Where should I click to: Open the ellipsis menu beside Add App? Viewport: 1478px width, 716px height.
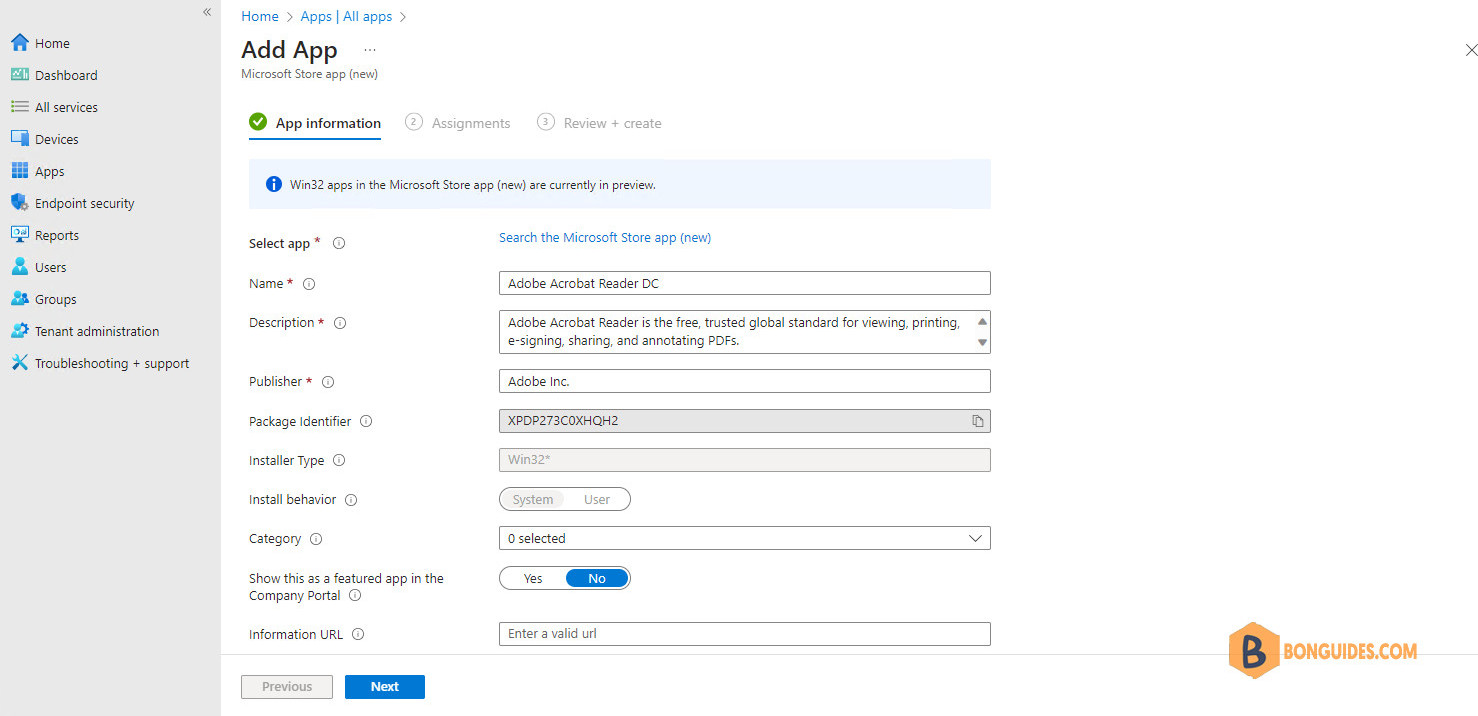370,50
